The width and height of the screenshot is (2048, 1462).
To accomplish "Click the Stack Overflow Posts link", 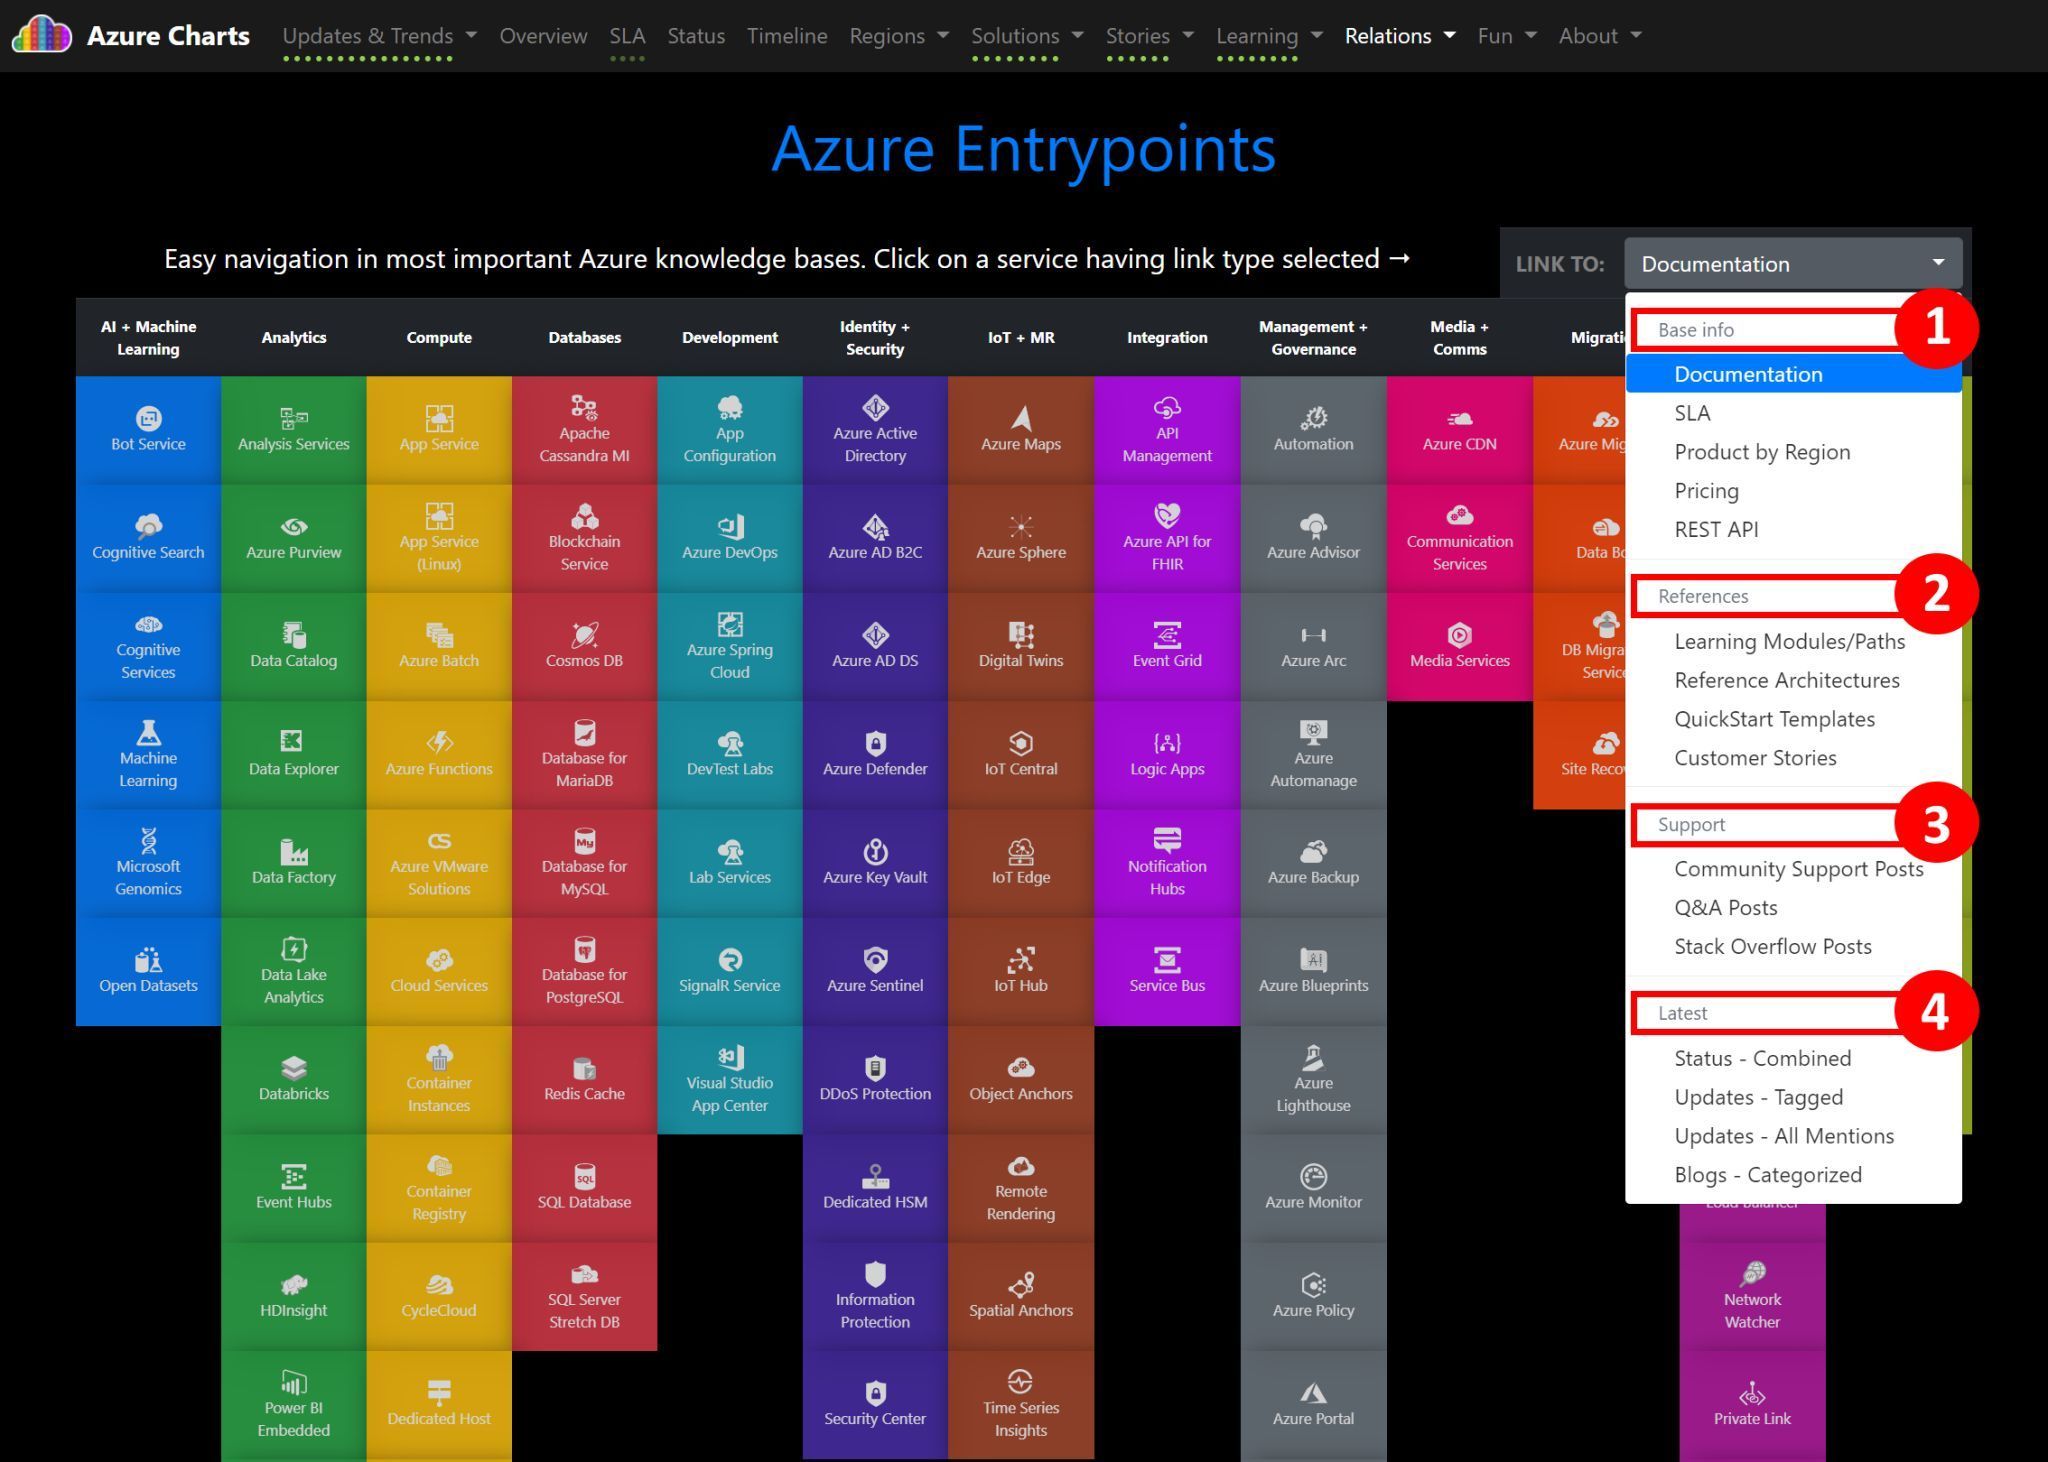I will 1772,946.
